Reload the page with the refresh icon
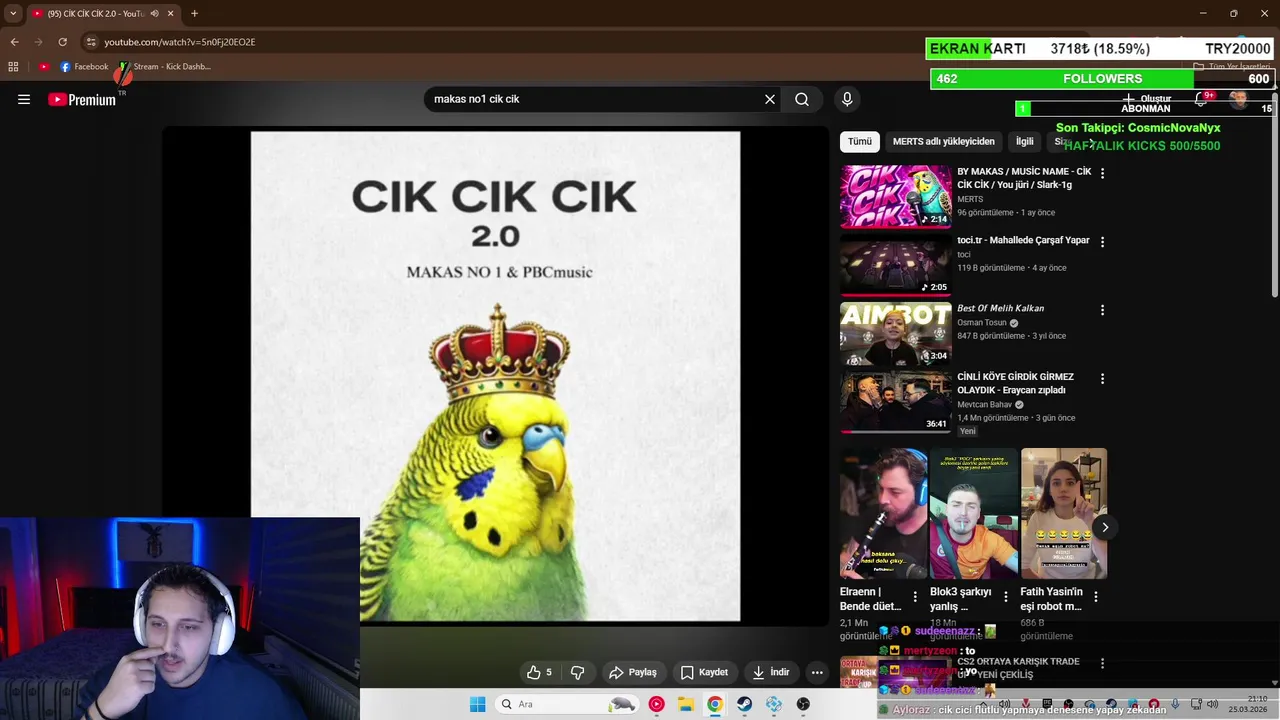This screenshot has height=720, width=1280. pyautogui.click(x=62, y=42)
